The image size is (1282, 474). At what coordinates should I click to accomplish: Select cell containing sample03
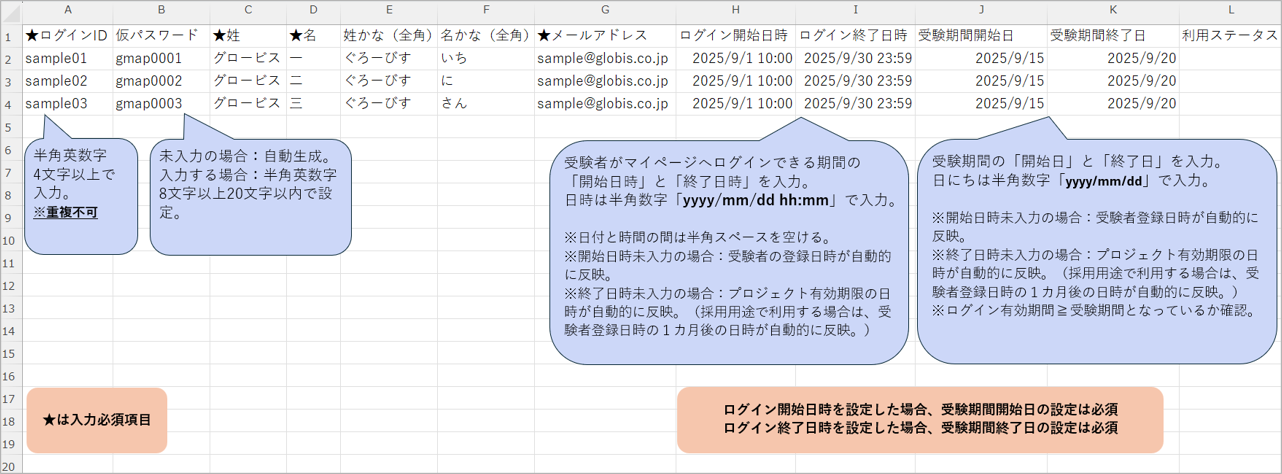point(67,104)
